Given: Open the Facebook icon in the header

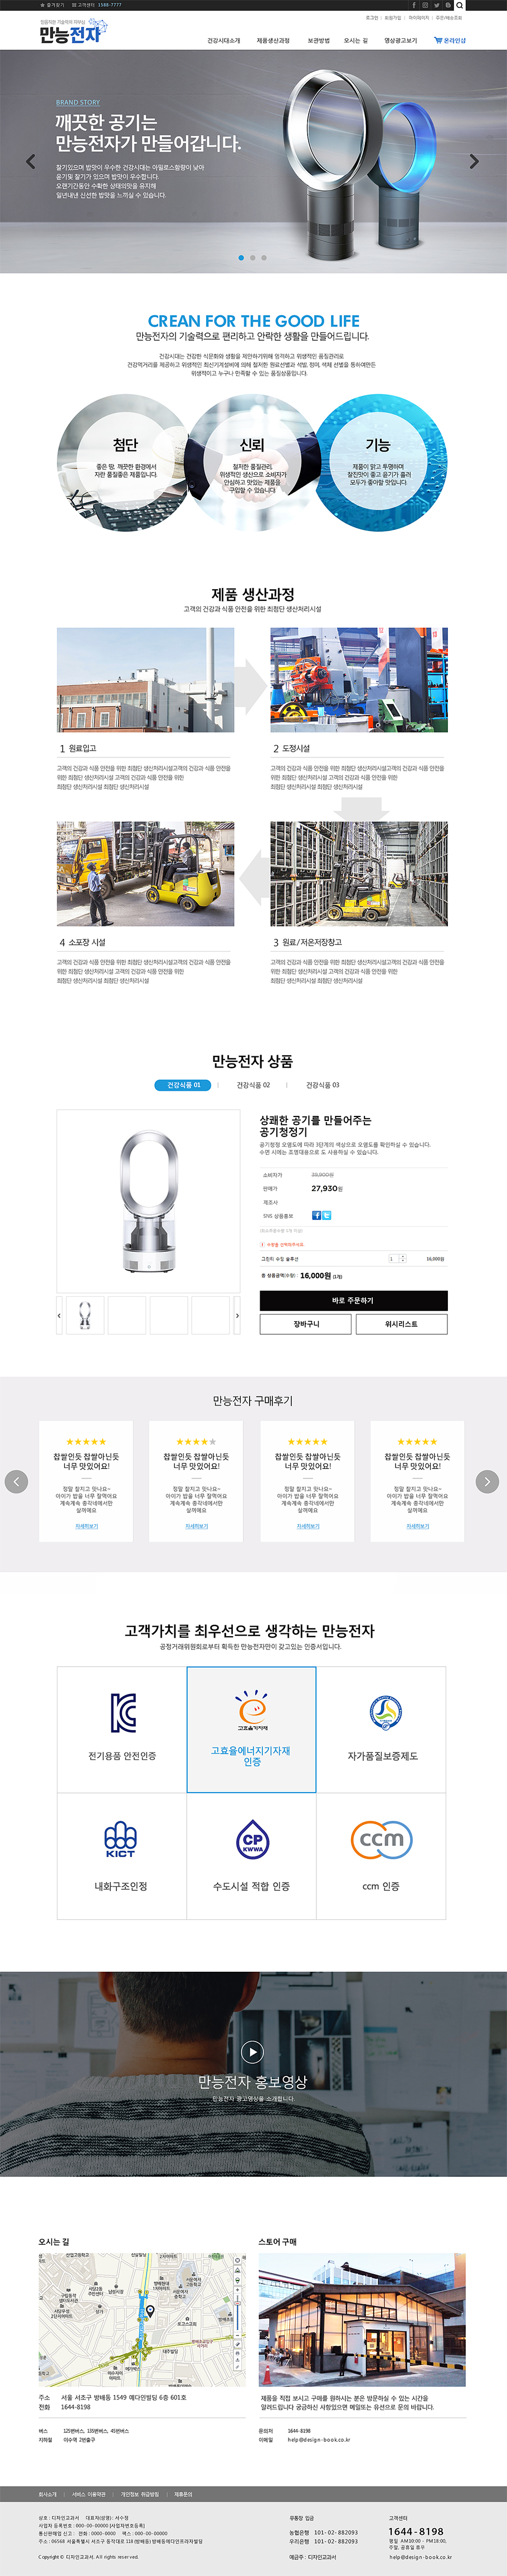Looking at the screenshot, I should [x=414, y=5].
